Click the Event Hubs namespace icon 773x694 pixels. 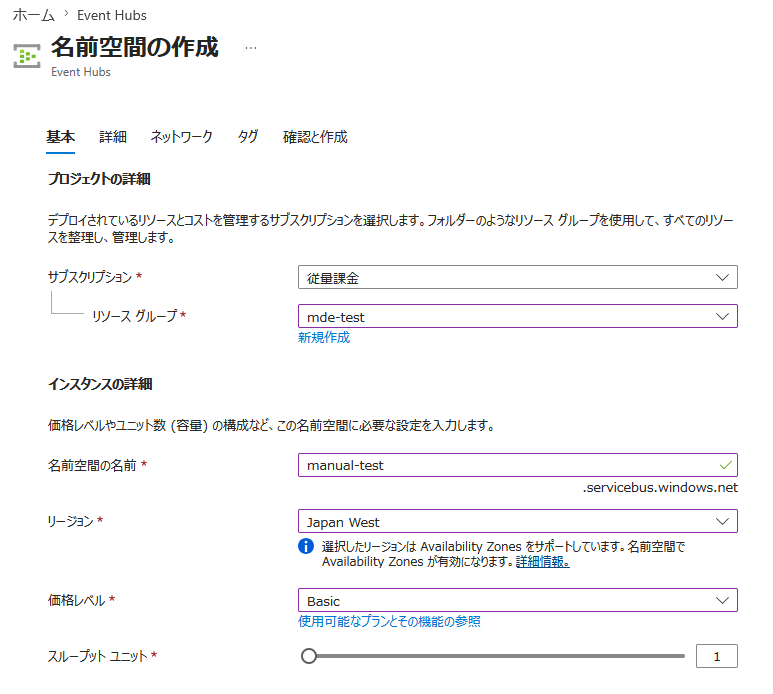coord(27,56)
